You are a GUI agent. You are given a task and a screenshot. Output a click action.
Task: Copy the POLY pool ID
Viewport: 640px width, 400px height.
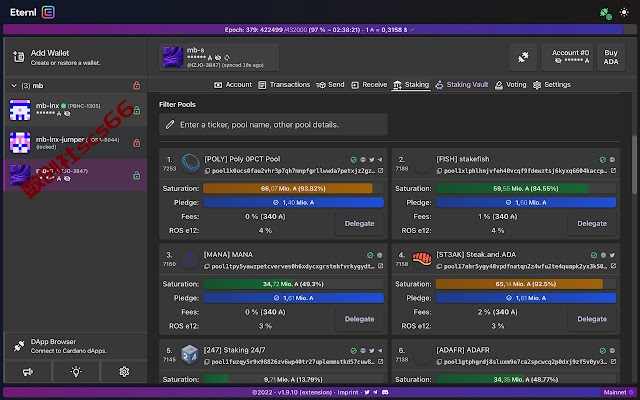coord(207,171)
